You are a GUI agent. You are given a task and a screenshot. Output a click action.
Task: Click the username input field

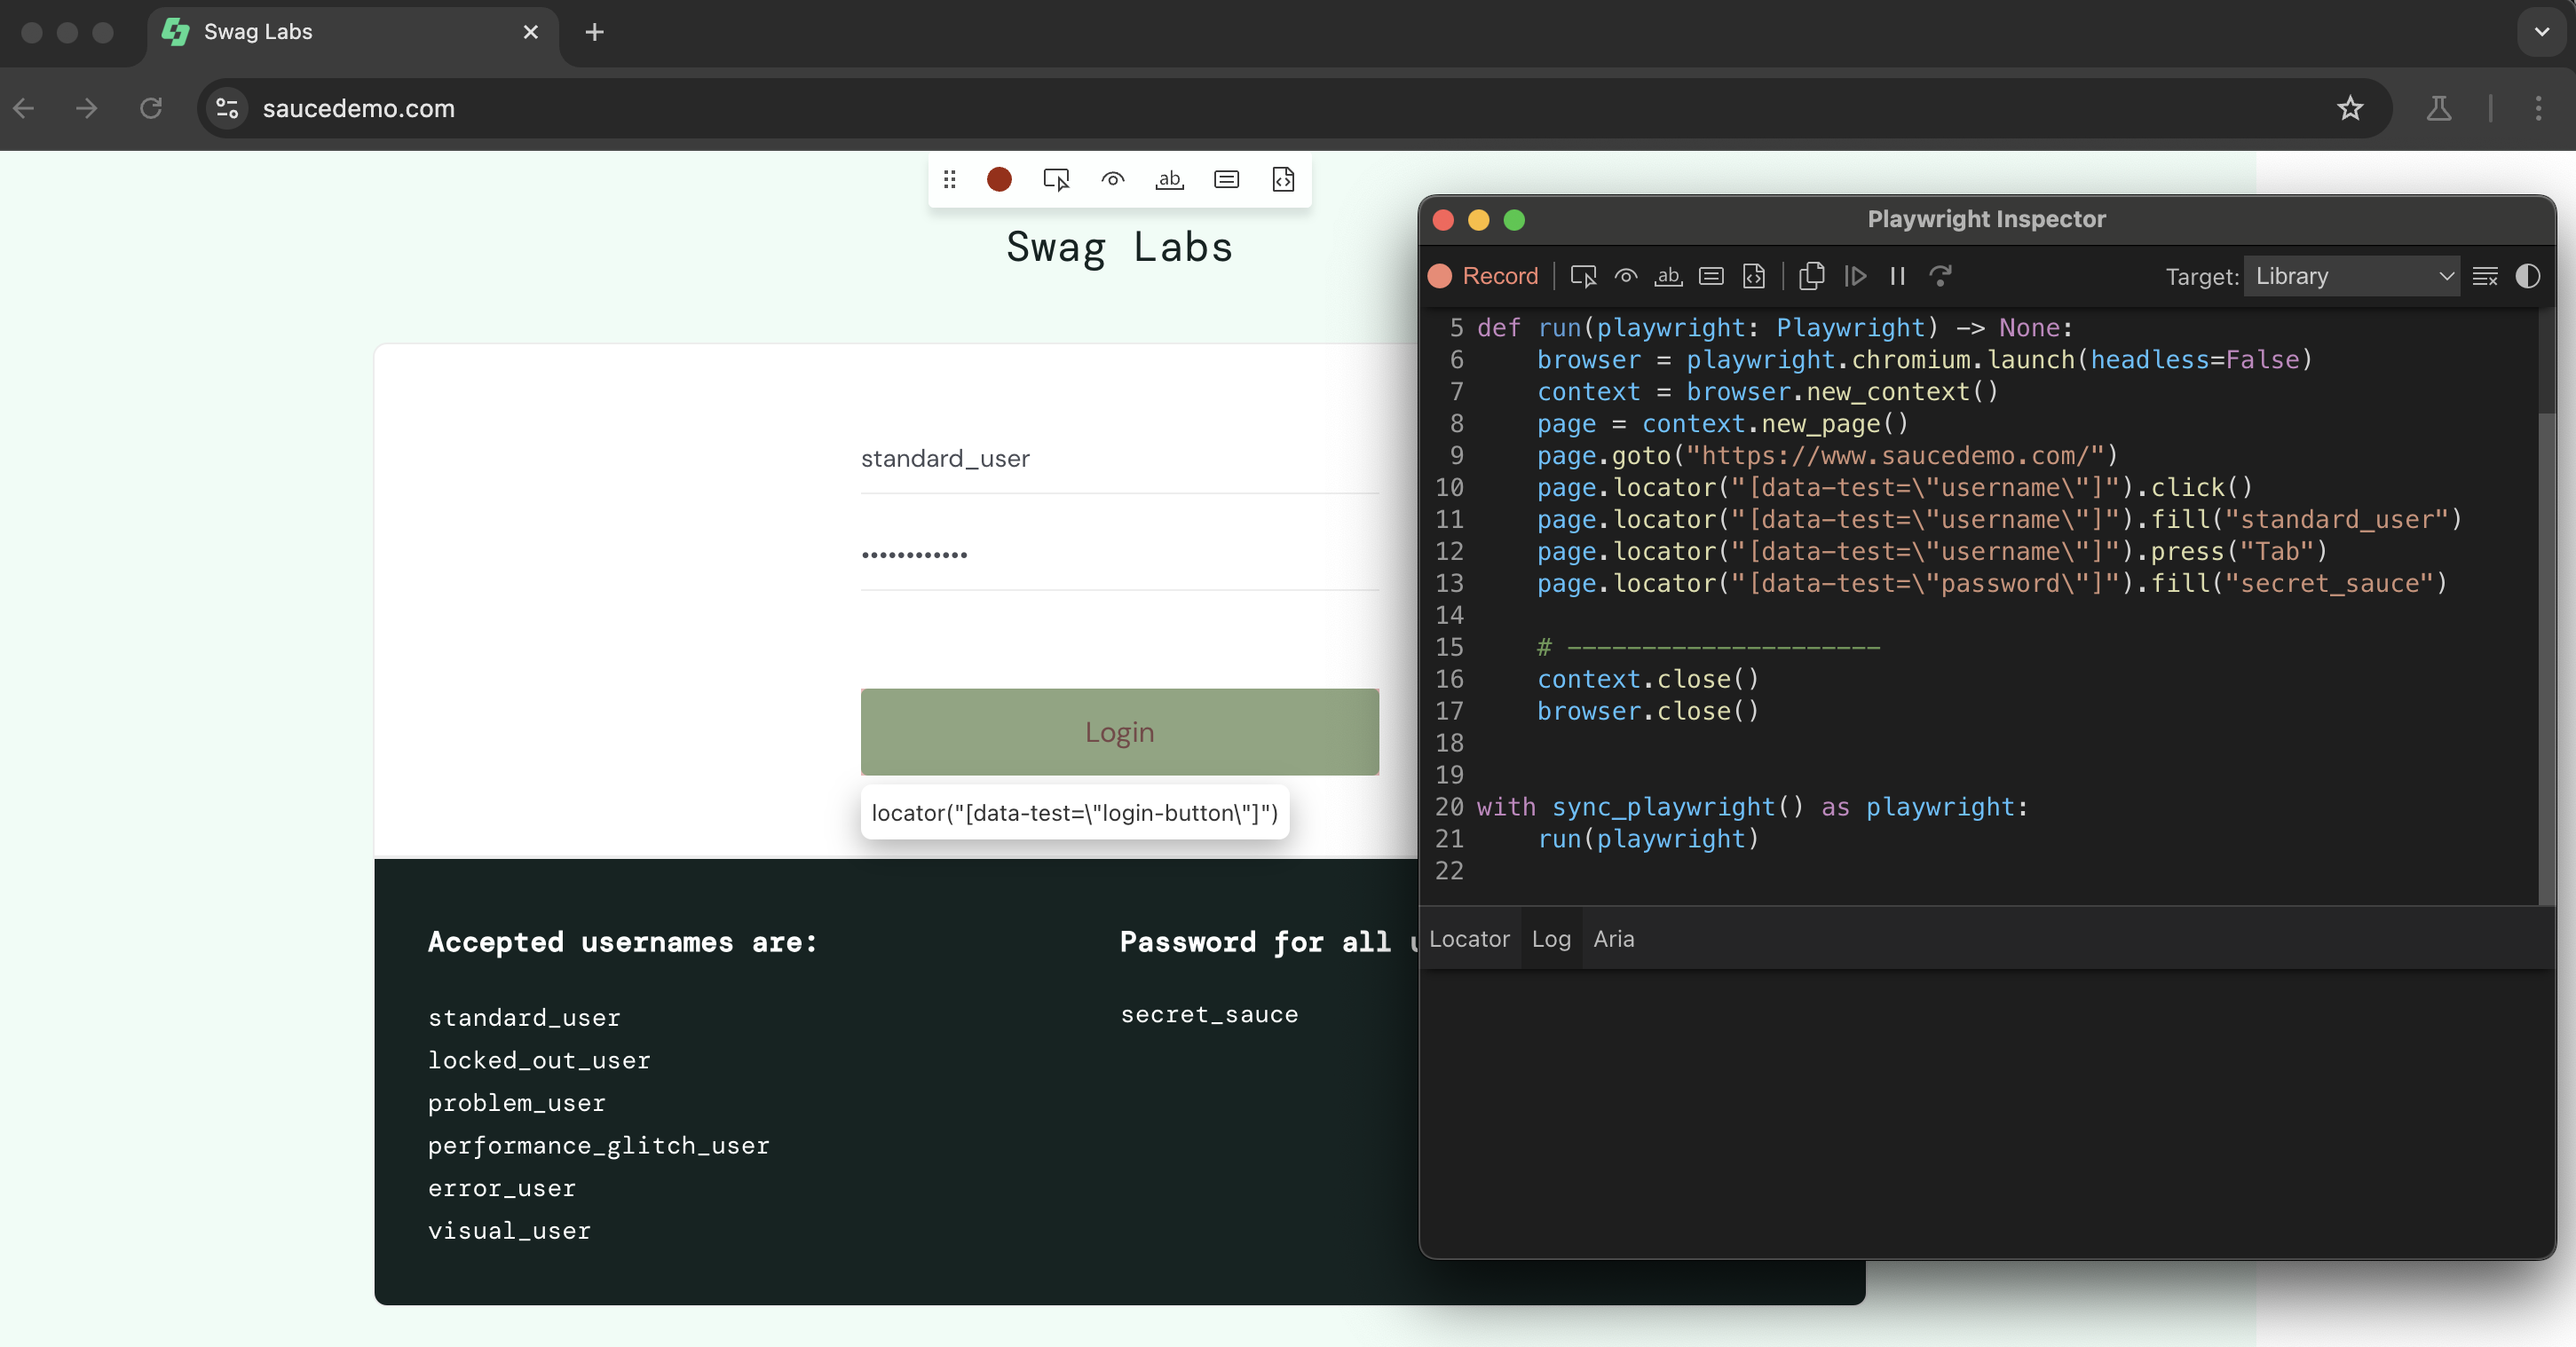pos(1119,459)
